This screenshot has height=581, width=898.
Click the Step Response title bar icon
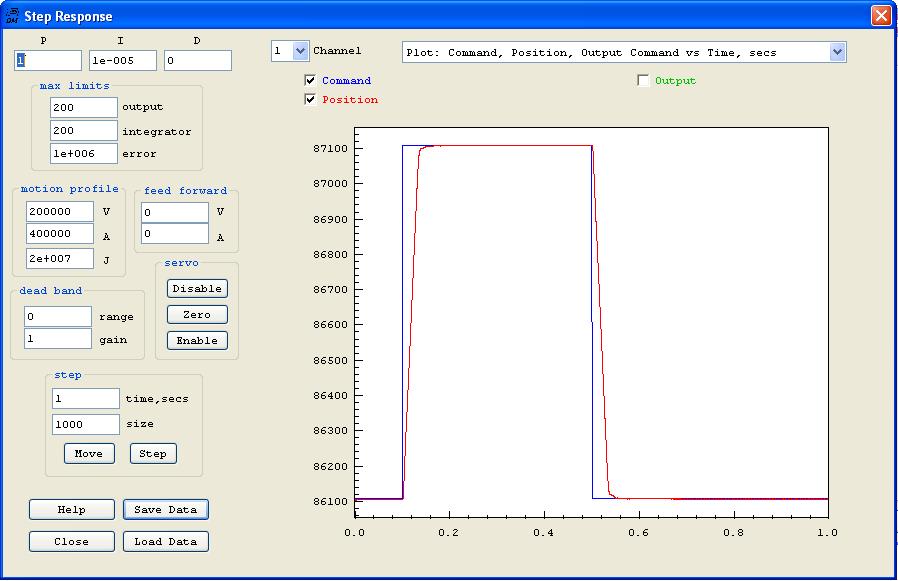[x=12, y=15]
